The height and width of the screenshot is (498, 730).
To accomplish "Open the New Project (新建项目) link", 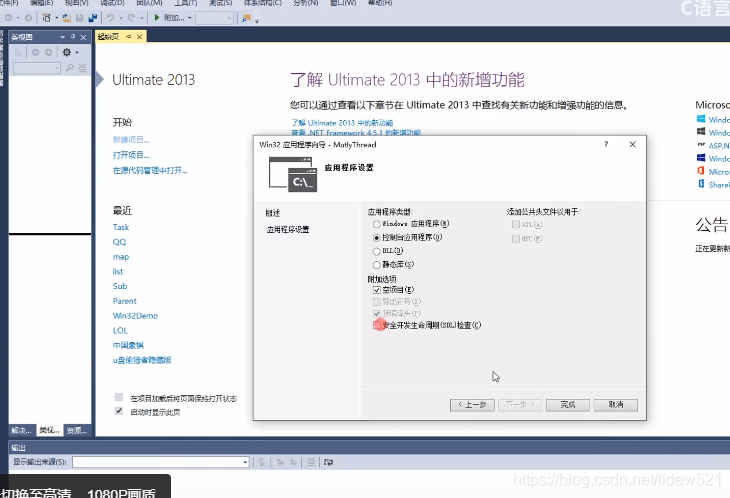I will (131, 140).
